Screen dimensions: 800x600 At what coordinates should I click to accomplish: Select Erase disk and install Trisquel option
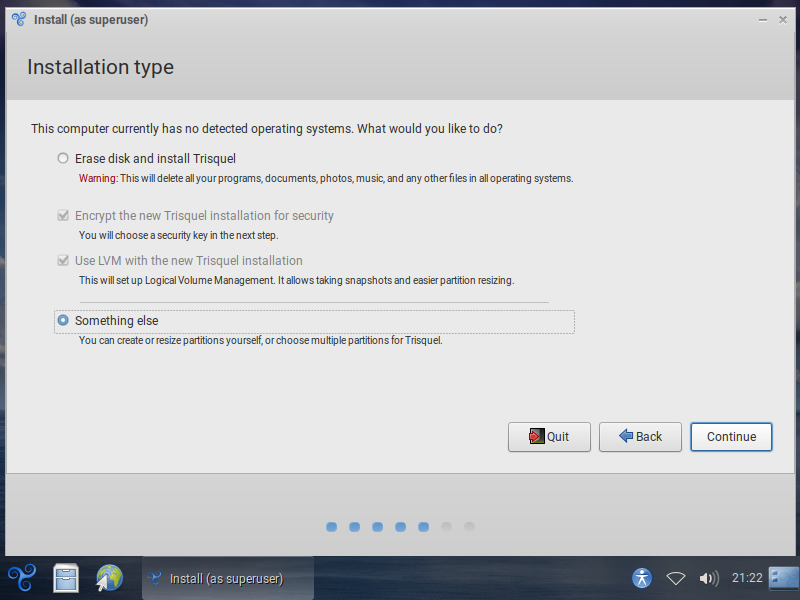[x=63, y=159]
